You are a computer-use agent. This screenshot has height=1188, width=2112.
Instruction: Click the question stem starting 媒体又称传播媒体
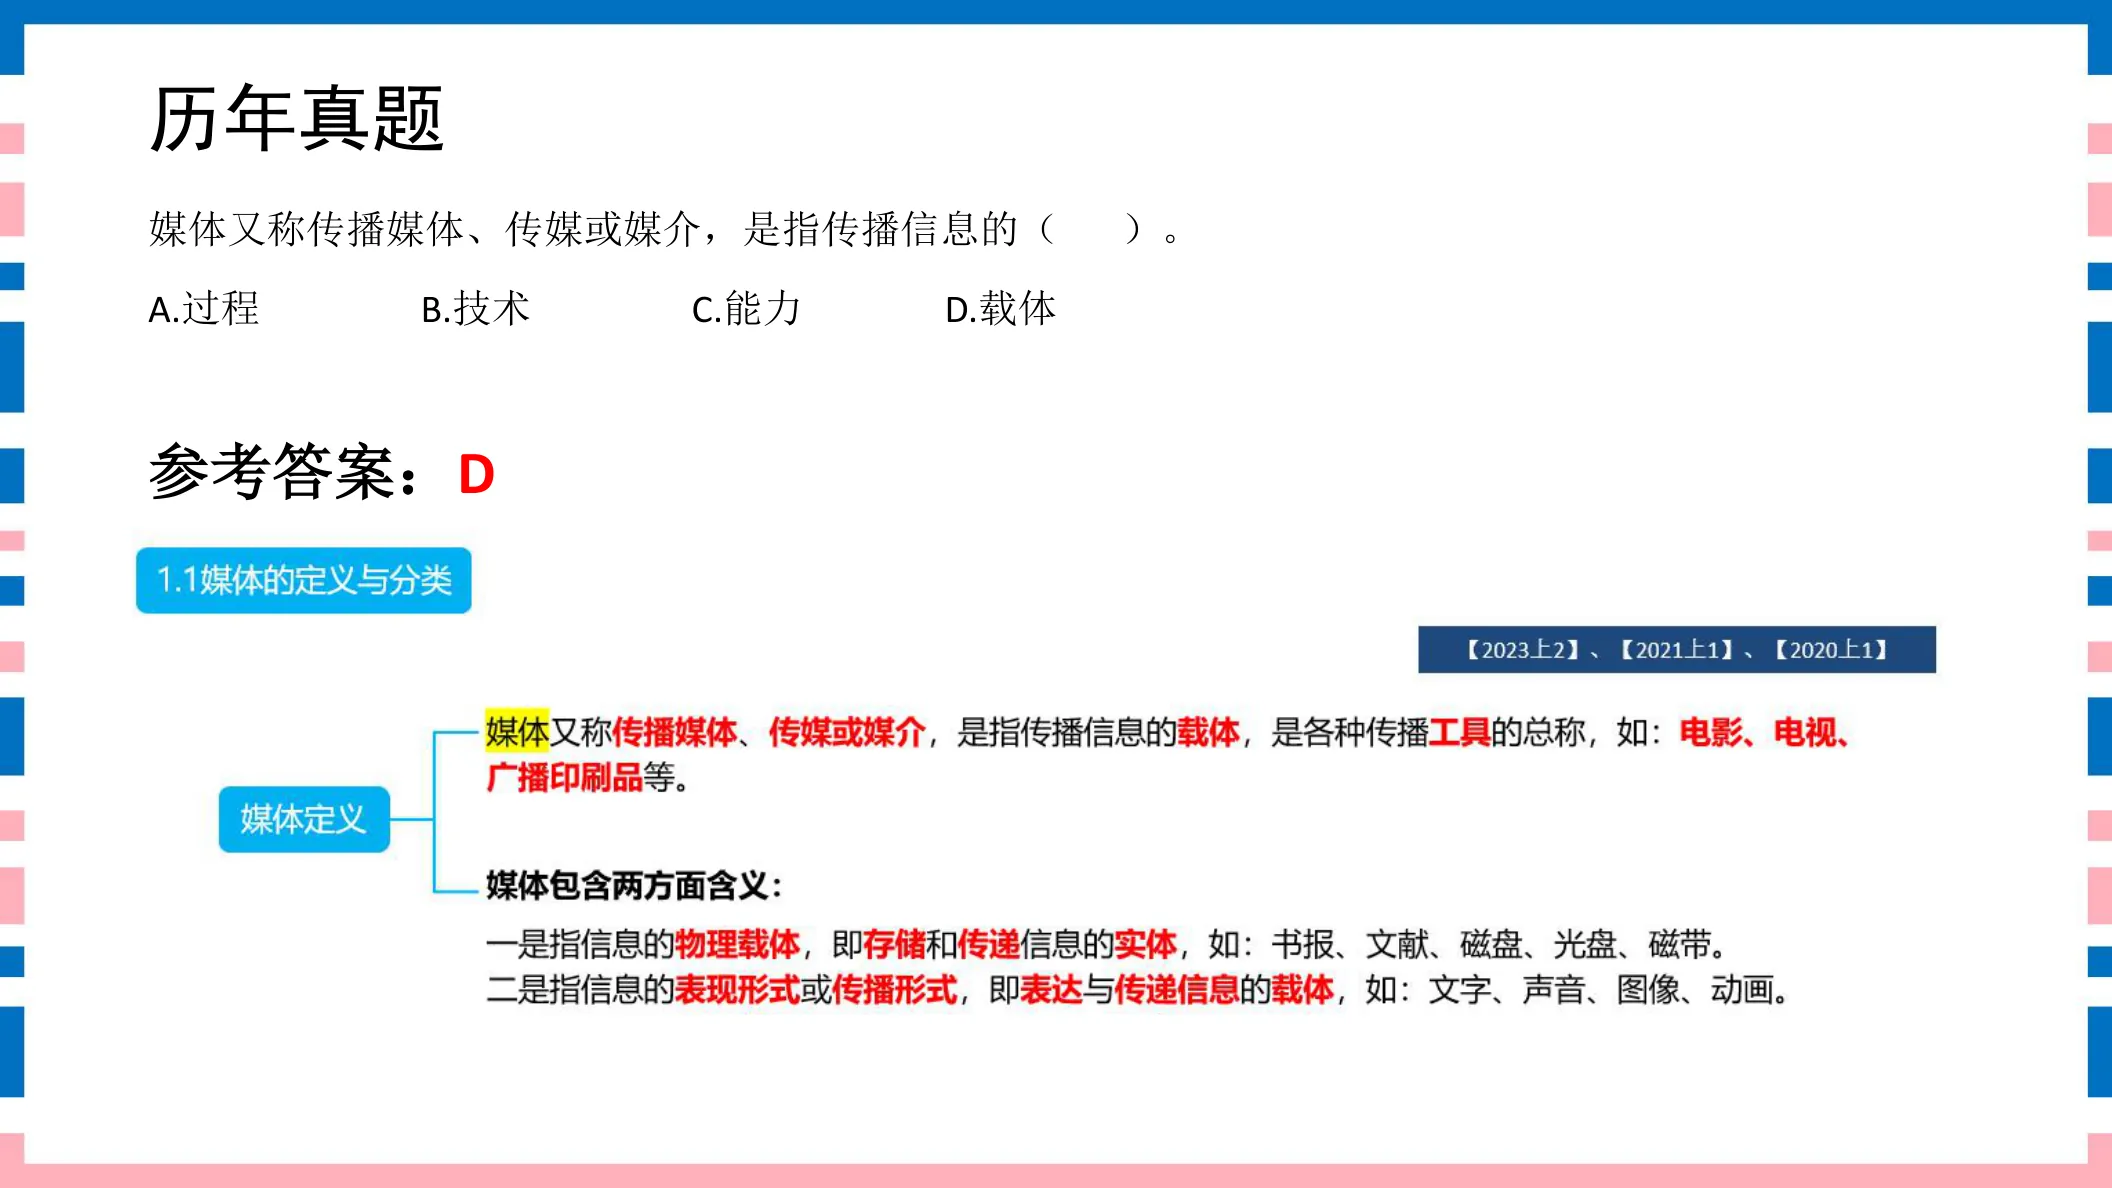click(665, 230)
